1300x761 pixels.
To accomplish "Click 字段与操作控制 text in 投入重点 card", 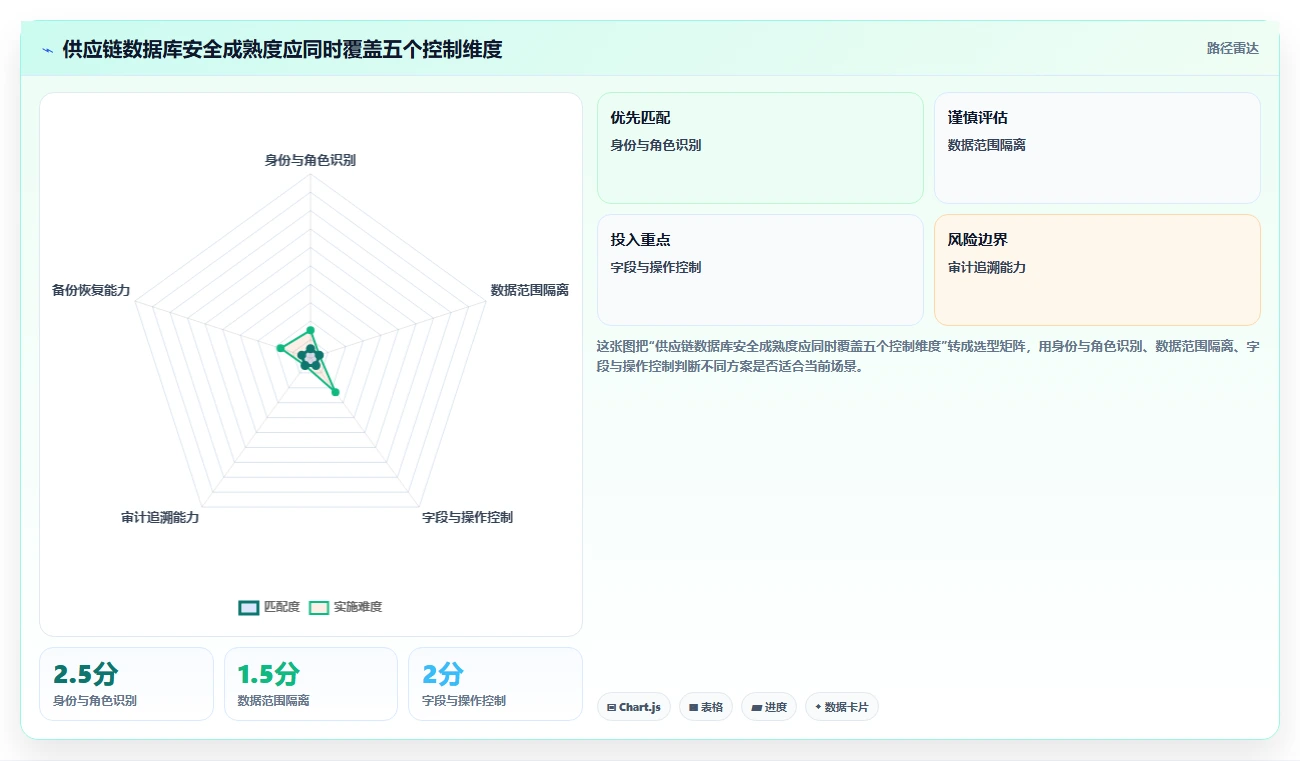I will (x=656, y=267).
